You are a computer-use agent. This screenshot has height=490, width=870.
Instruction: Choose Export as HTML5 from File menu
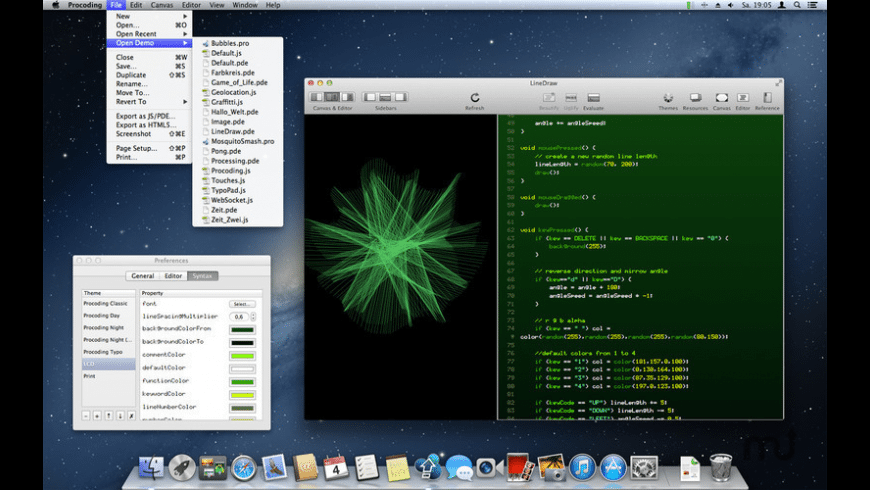(x=149, y=125)
